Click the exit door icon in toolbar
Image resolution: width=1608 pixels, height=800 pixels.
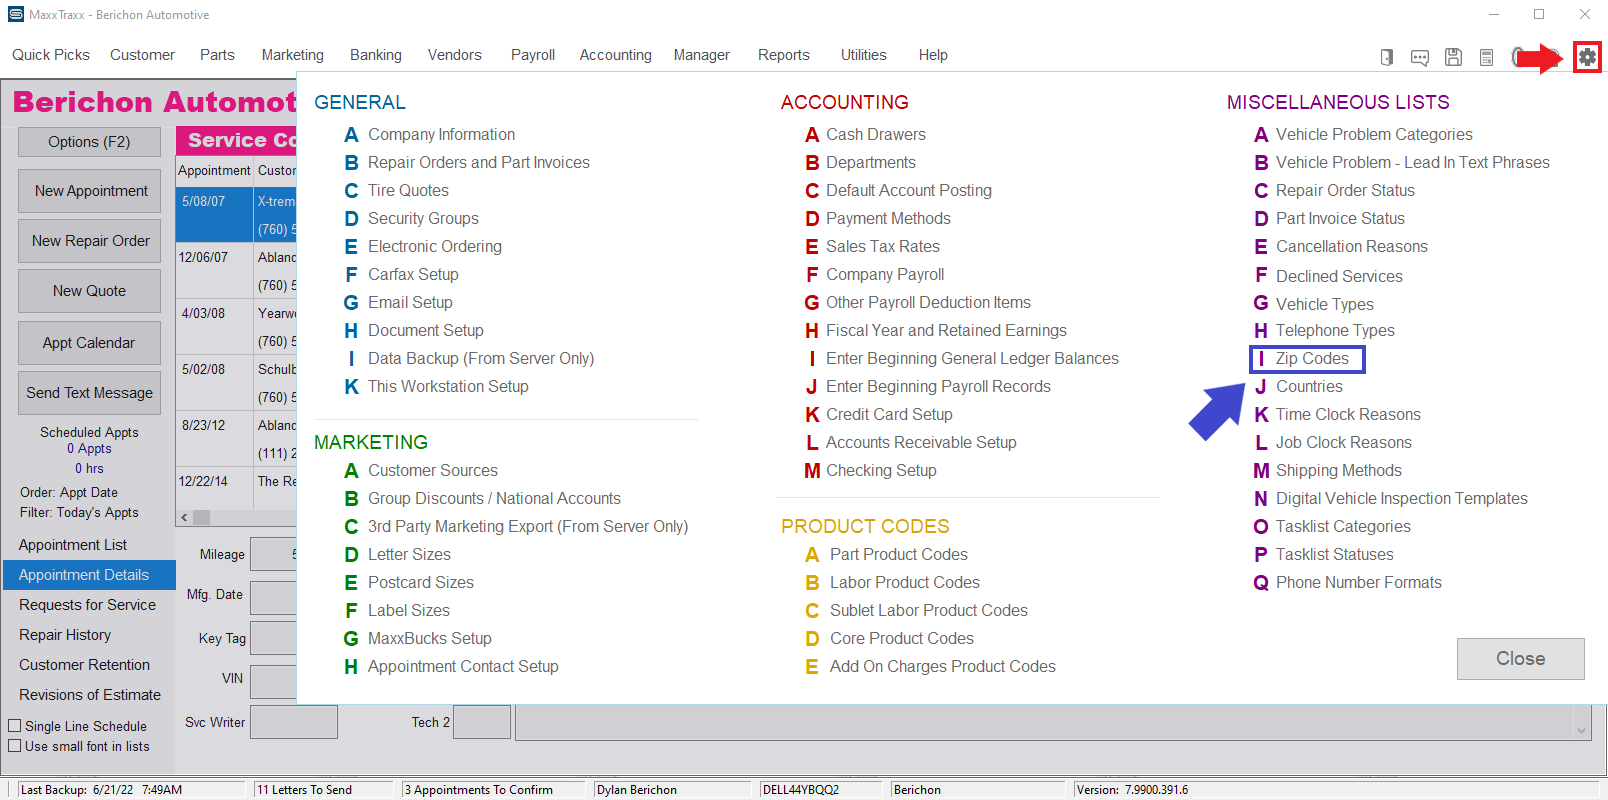tap(1387, 57)
